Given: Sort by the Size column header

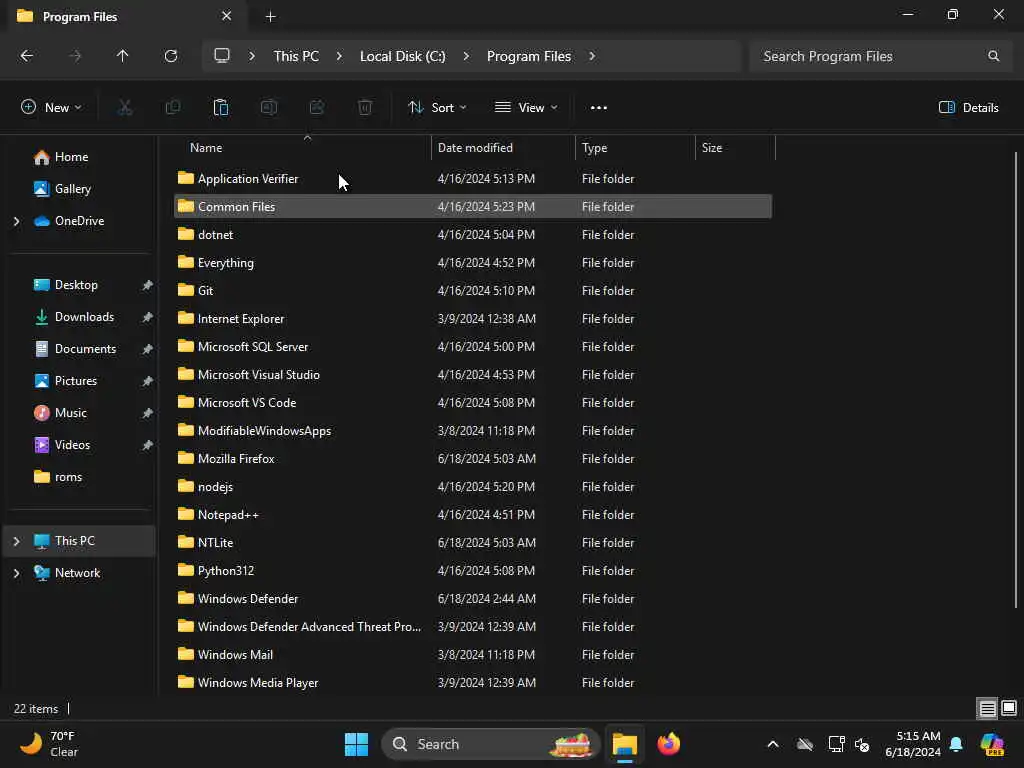Looking at the screenshot, I should coord(735,148).
